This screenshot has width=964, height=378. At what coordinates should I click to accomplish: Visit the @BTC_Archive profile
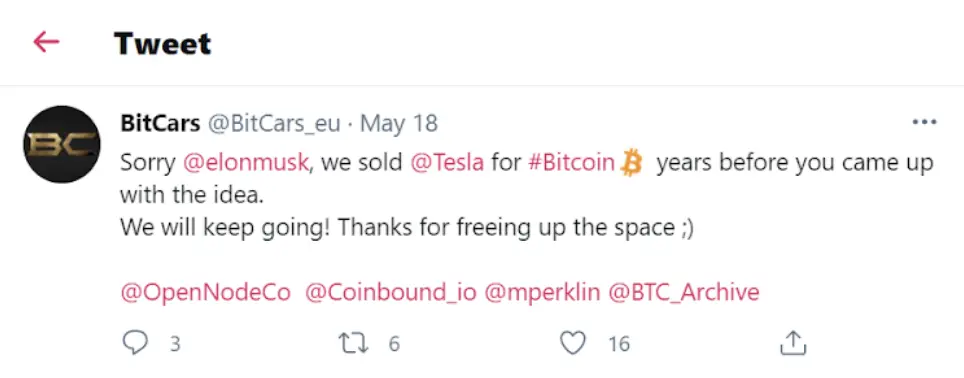[684, 293]
